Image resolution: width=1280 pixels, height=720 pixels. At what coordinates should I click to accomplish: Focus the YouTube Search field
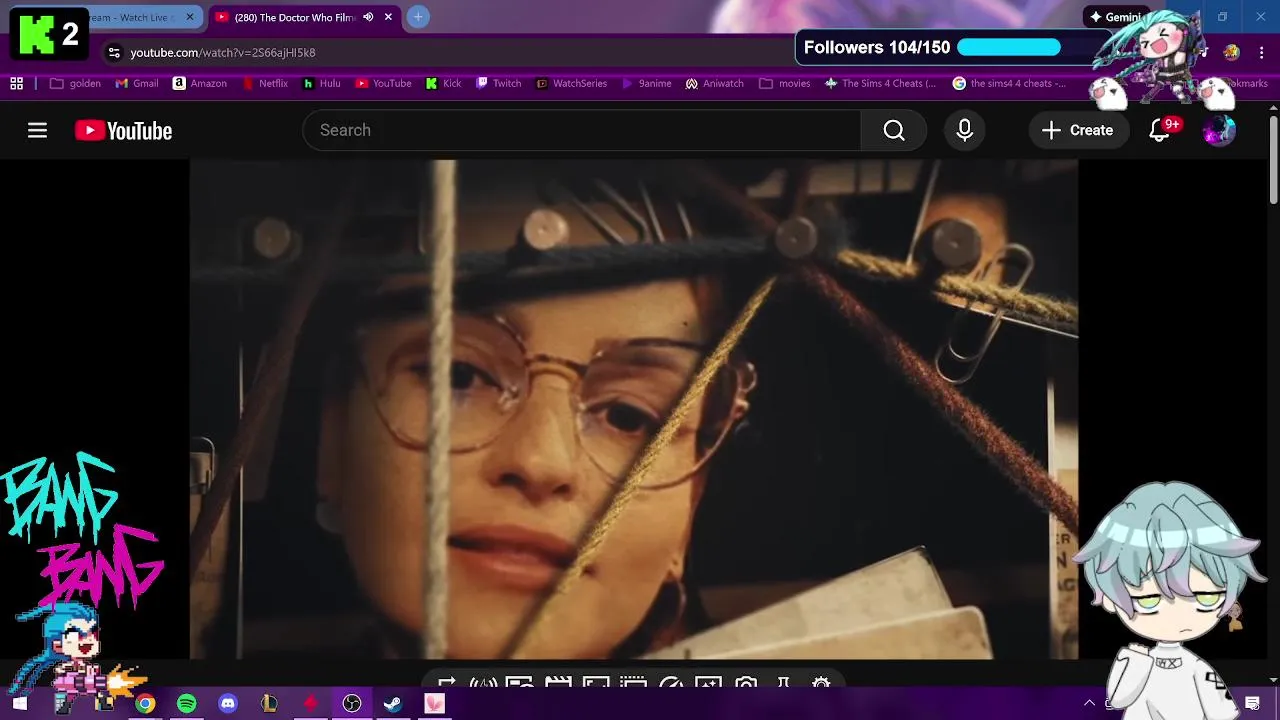[582, 130]
